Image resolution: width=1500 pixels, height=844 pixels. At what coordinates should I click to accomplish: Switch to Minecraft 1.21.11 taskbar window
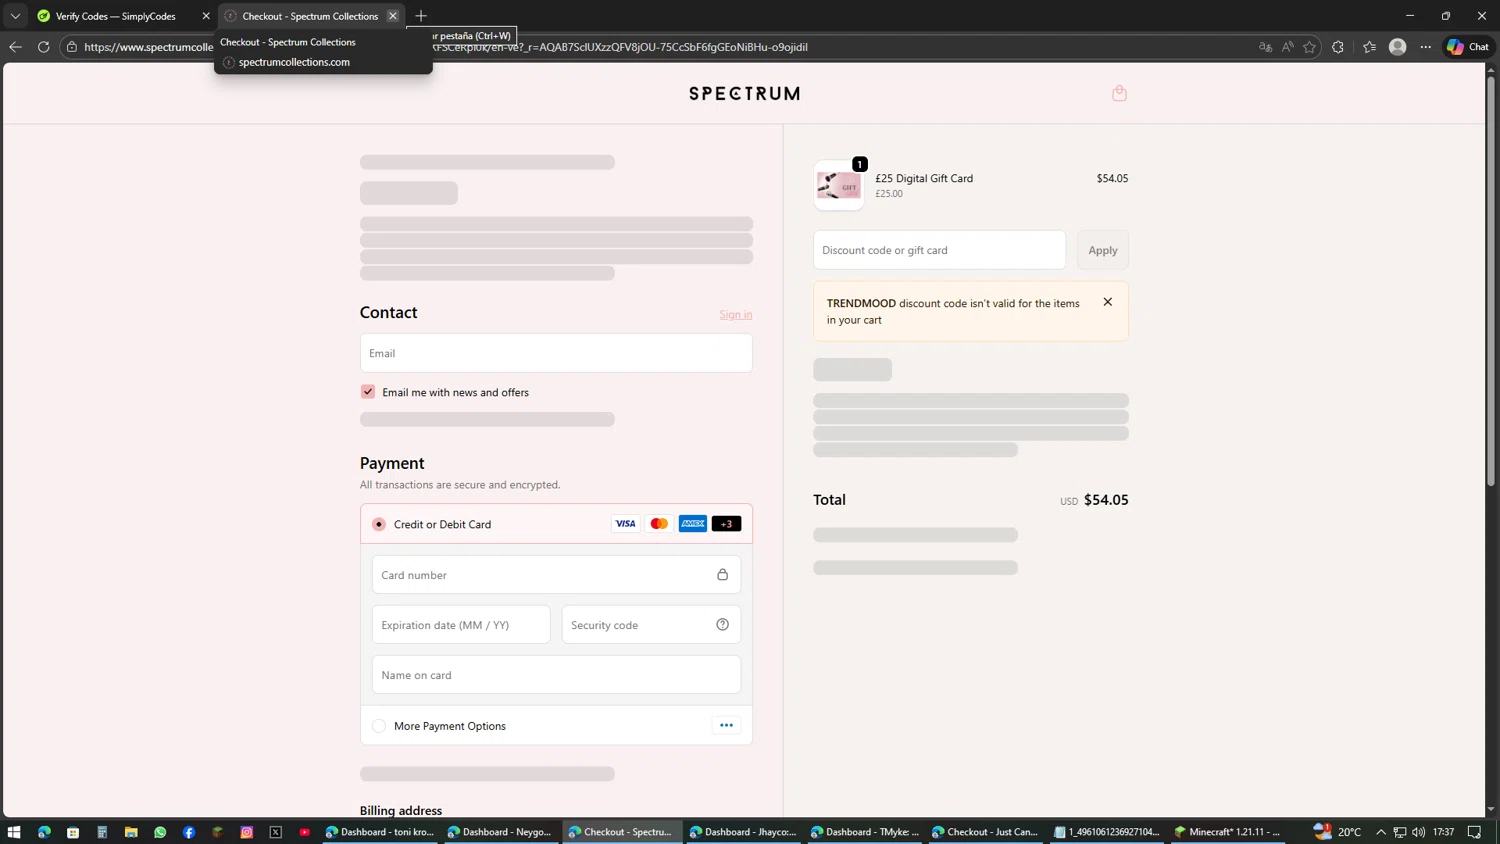pos(1228,832)
